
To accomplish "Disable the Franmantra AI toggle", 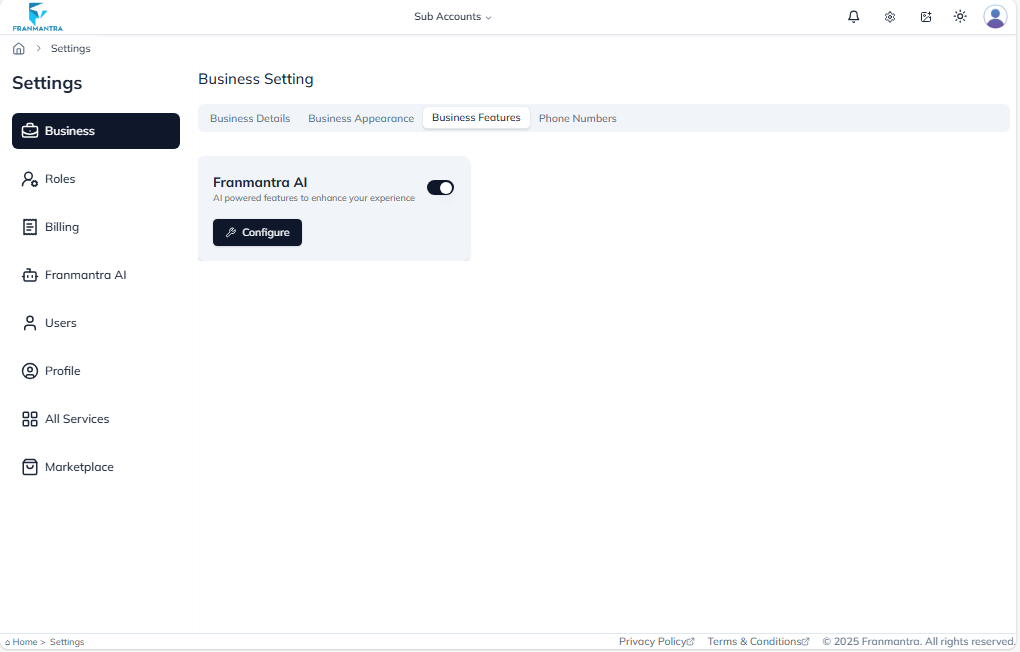I will [x=440, y=187].
